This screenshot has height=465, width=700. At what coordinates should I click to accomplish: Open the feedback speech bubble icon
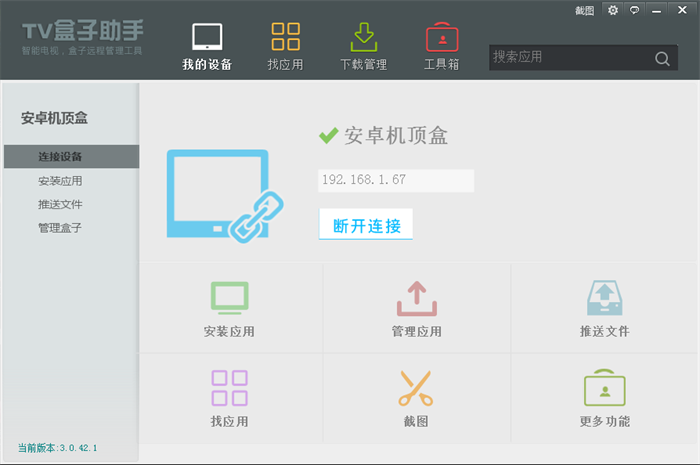634,10
